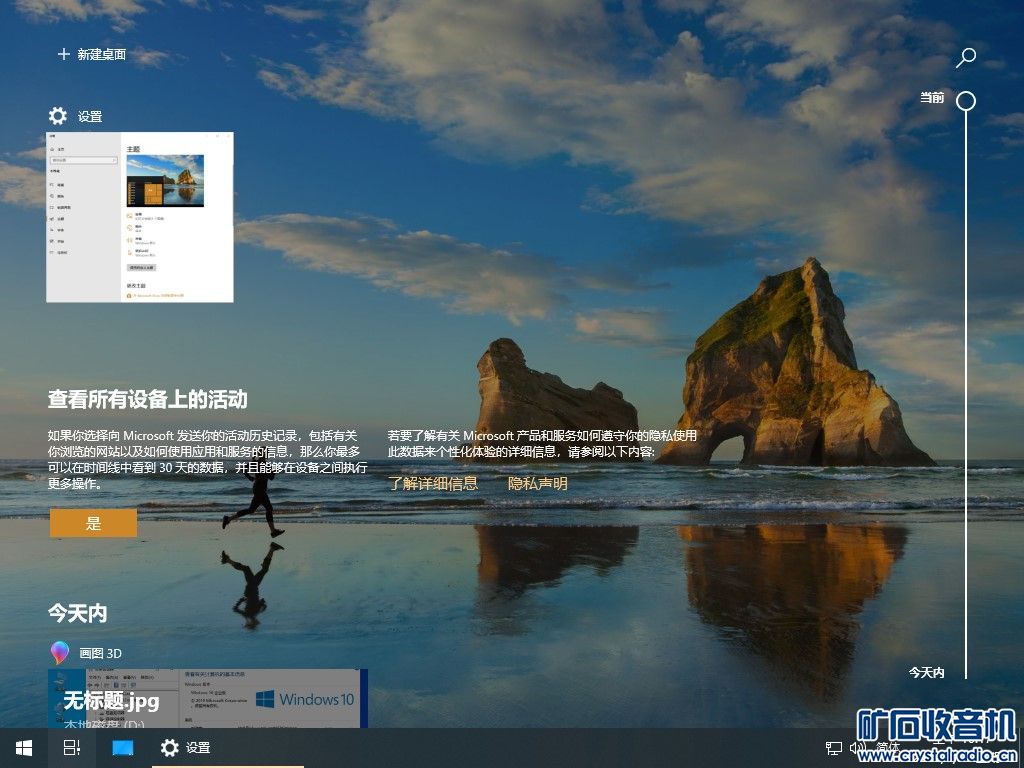Open the Windows Start menu
Viewport: 1024px width, 768px height.
tap(23, 747)
